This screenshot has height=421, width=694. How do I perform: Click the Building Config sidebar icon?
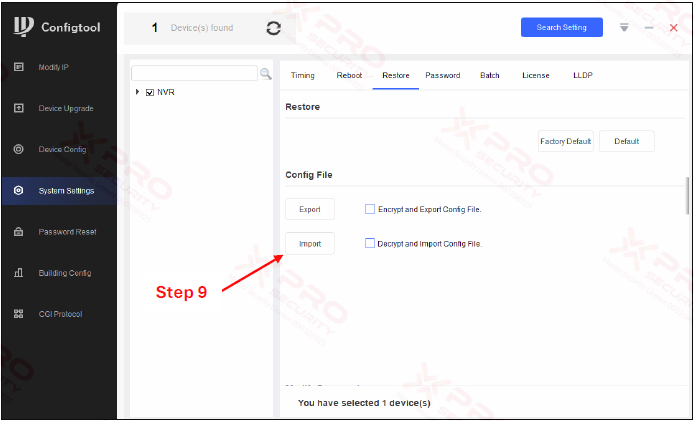click(x=19, y=273)
